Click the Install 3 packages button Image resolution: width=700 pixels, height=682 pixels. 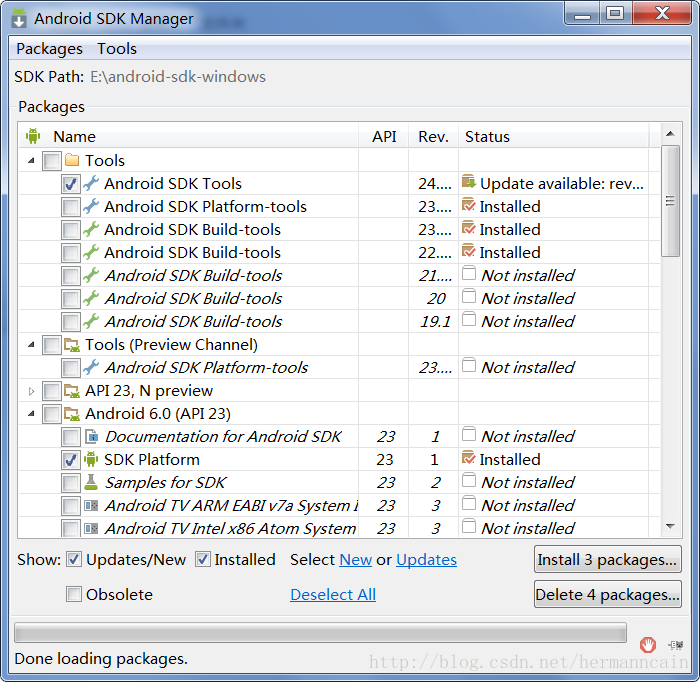[x=608, y=559]
